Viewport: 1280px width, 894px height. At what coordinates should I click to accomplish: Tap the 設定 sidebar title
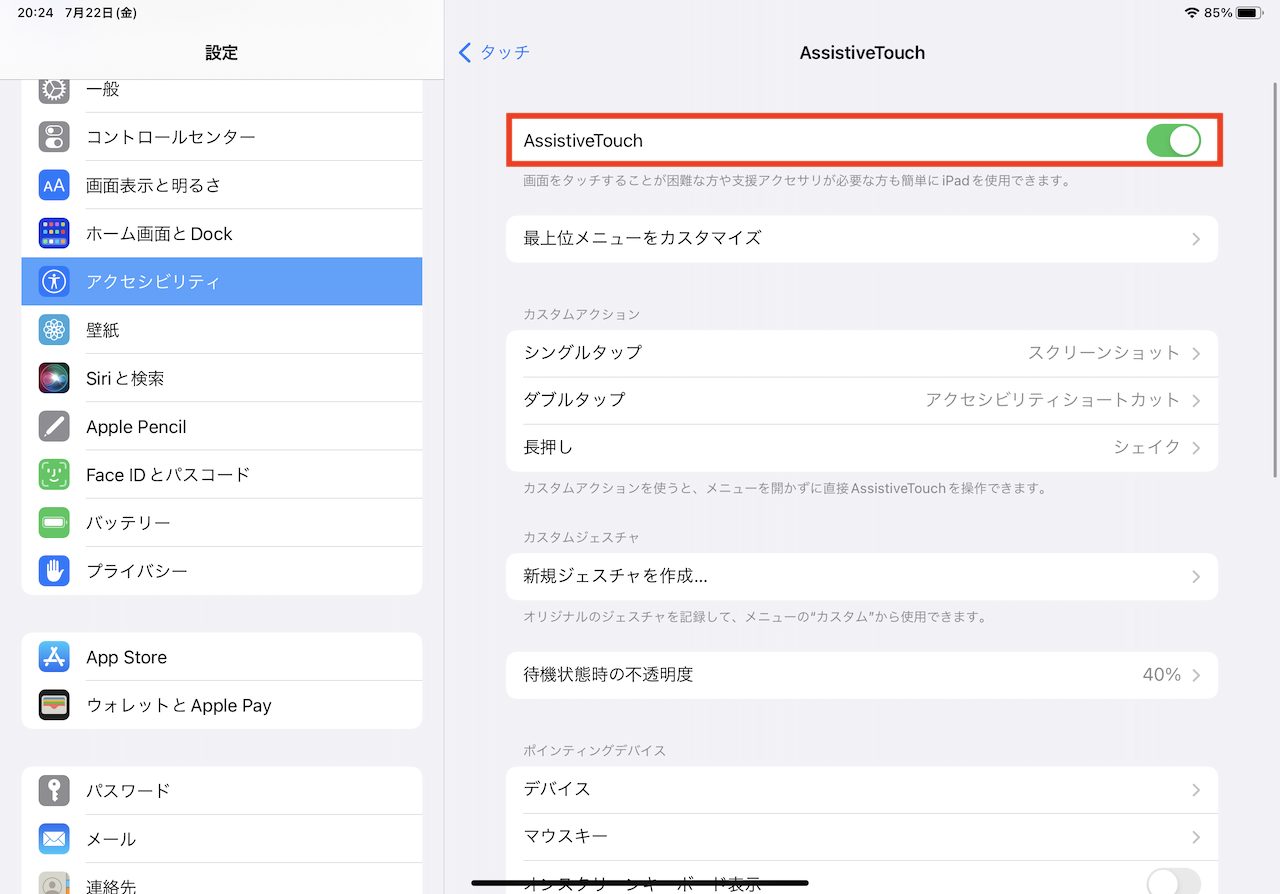[x=222, y=53]
